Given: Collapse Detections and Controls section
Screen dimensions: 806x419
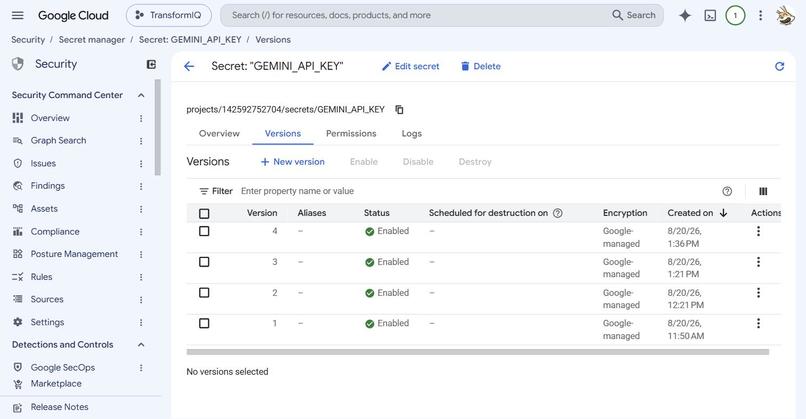Looking at the screenshot, I should [141, 344].
